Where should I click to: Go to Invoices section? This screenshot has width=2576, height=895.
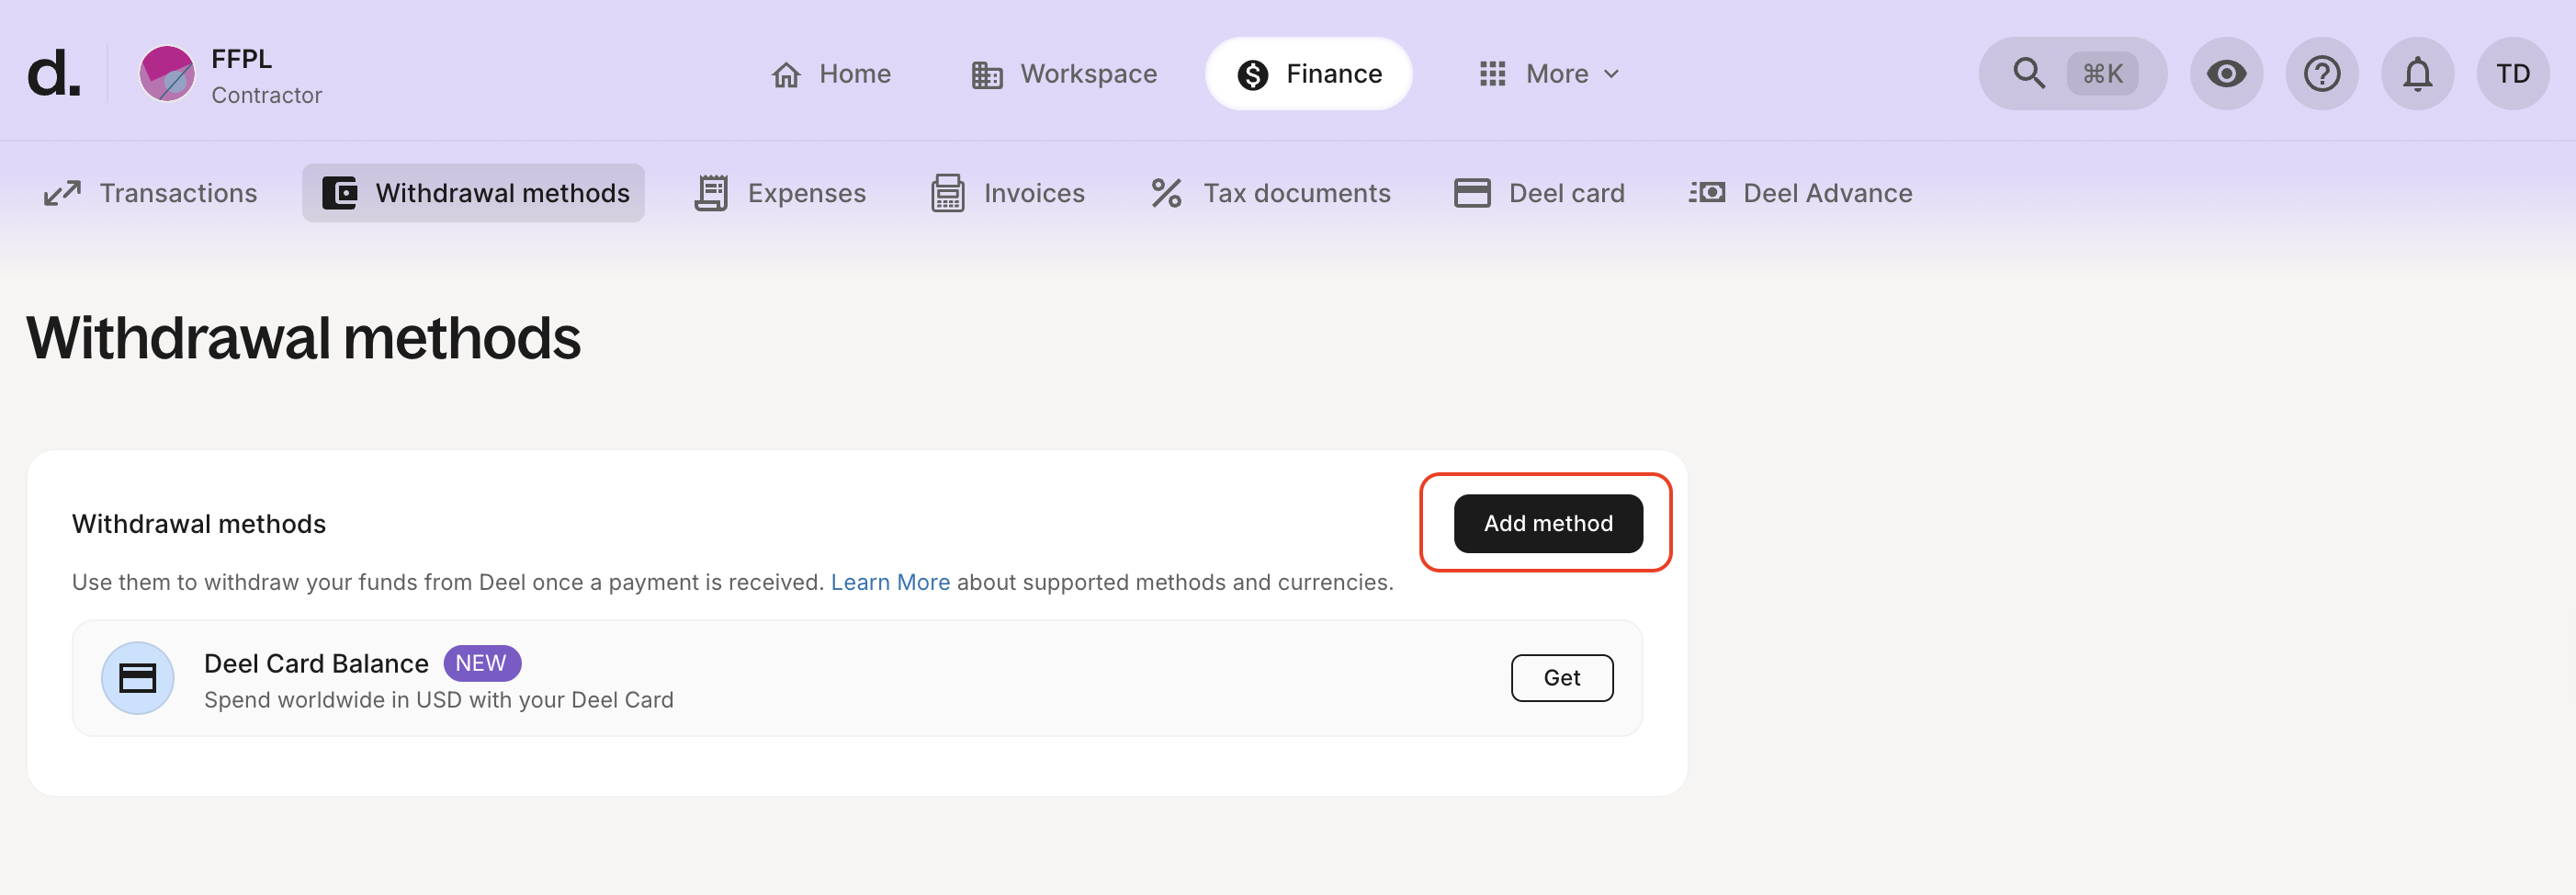(x=1008, y=193)
